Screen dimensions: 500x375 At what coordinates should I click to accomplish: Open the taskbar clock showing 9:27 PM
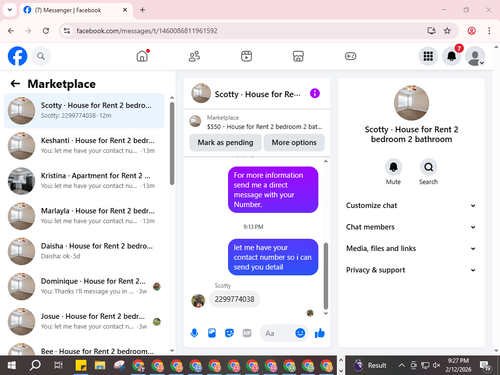tap(458, 365)
